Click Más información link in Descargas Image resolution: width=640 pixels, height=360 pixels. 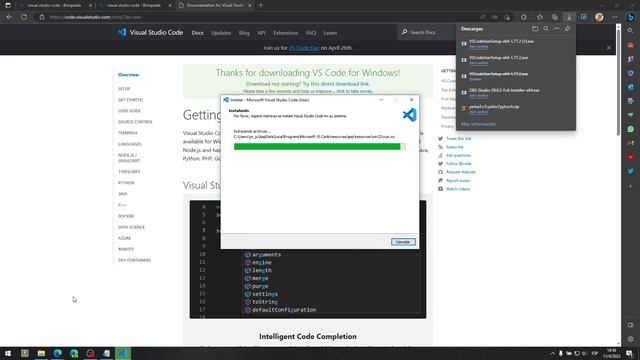click(x=478, y=124)
